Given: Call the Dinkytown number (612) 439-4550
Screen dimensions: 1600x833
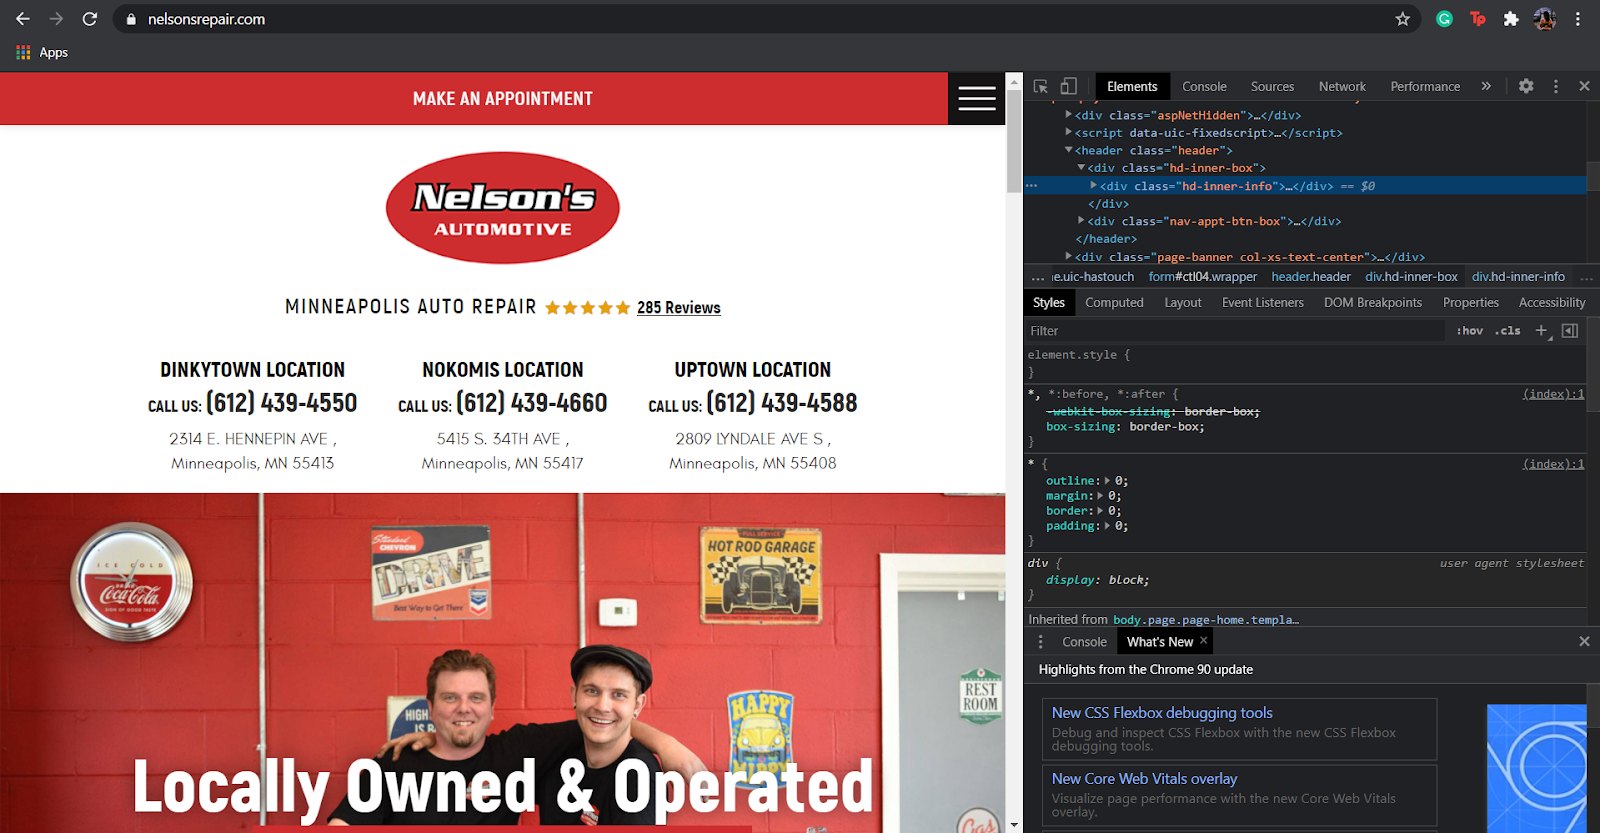Looking at the screenshot, I should tap(281, 403).
